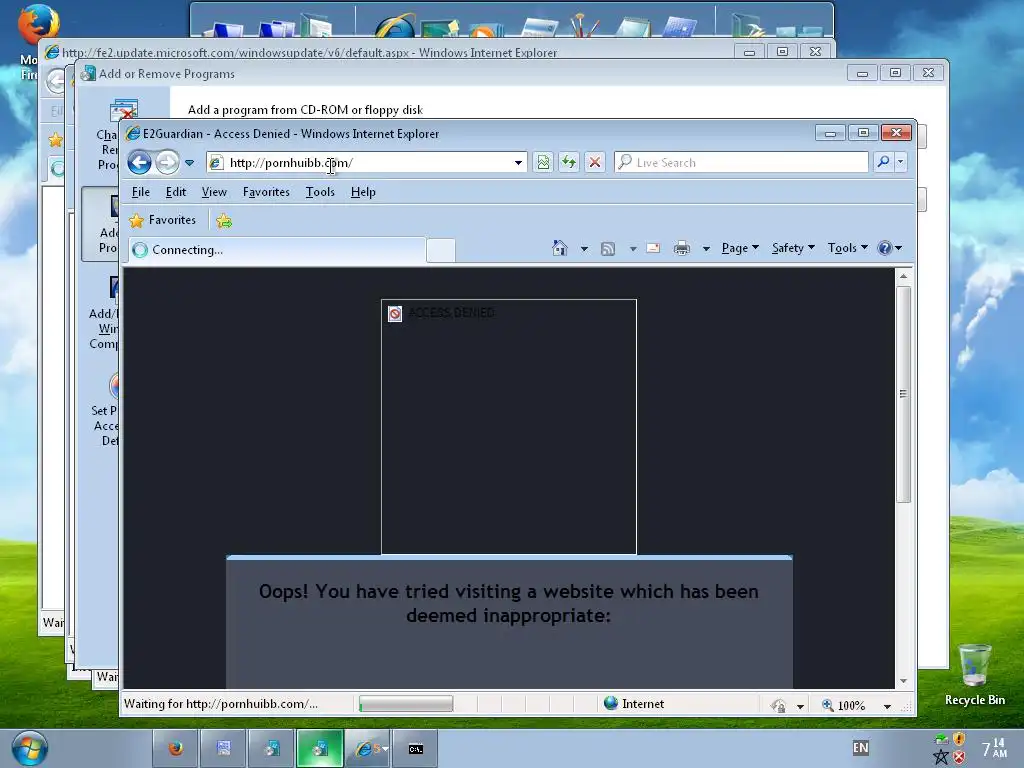Viewport: 1024px width, 768px height.
Task: Open the Tools menu in menu bar
Action: [320, 192]
